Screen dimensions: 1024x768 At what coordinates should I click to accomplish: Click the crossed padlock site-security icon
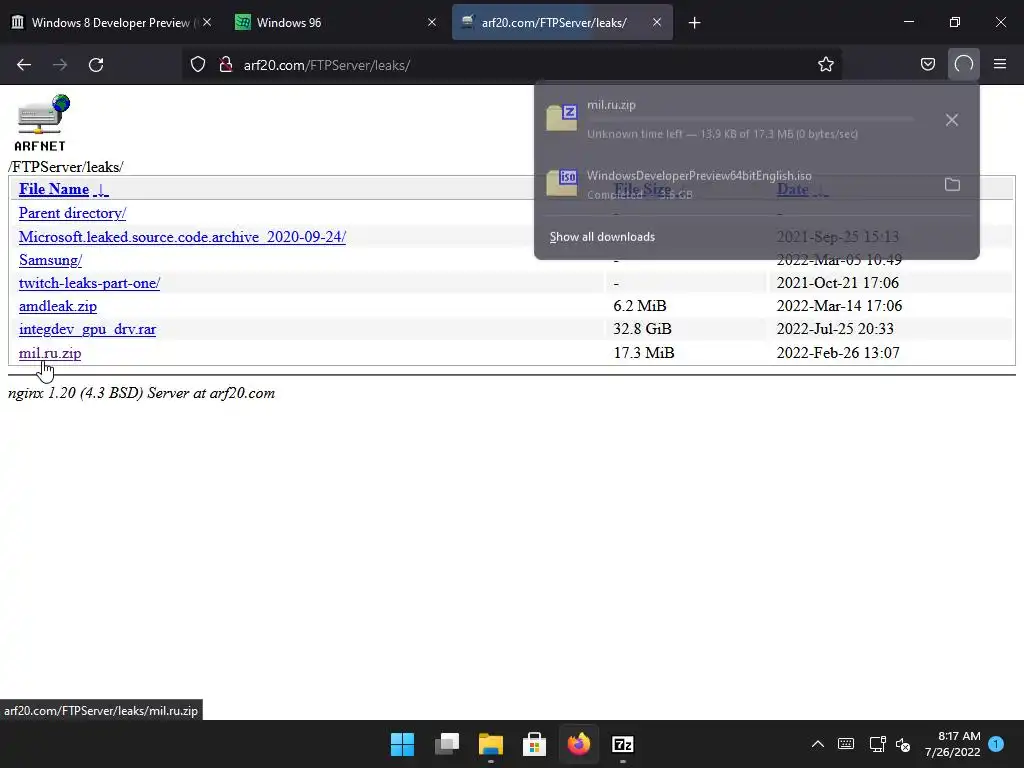pos(226,65)
